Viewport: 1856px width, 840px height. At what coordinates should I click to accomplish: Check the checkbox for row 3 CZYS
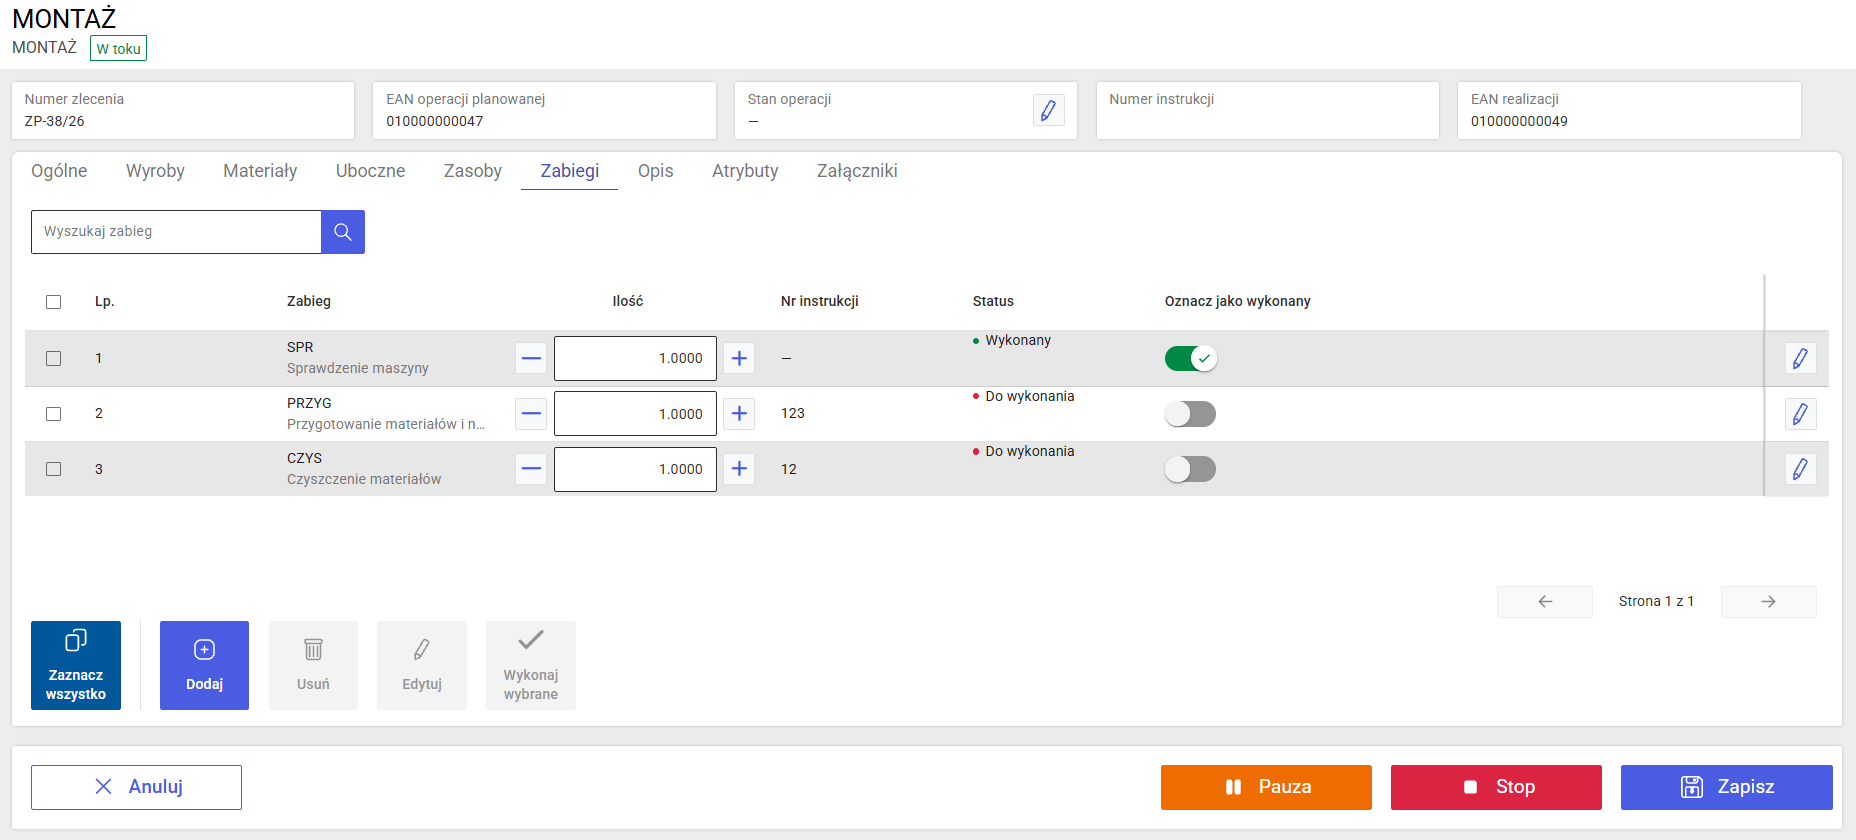tap(54, 469)
